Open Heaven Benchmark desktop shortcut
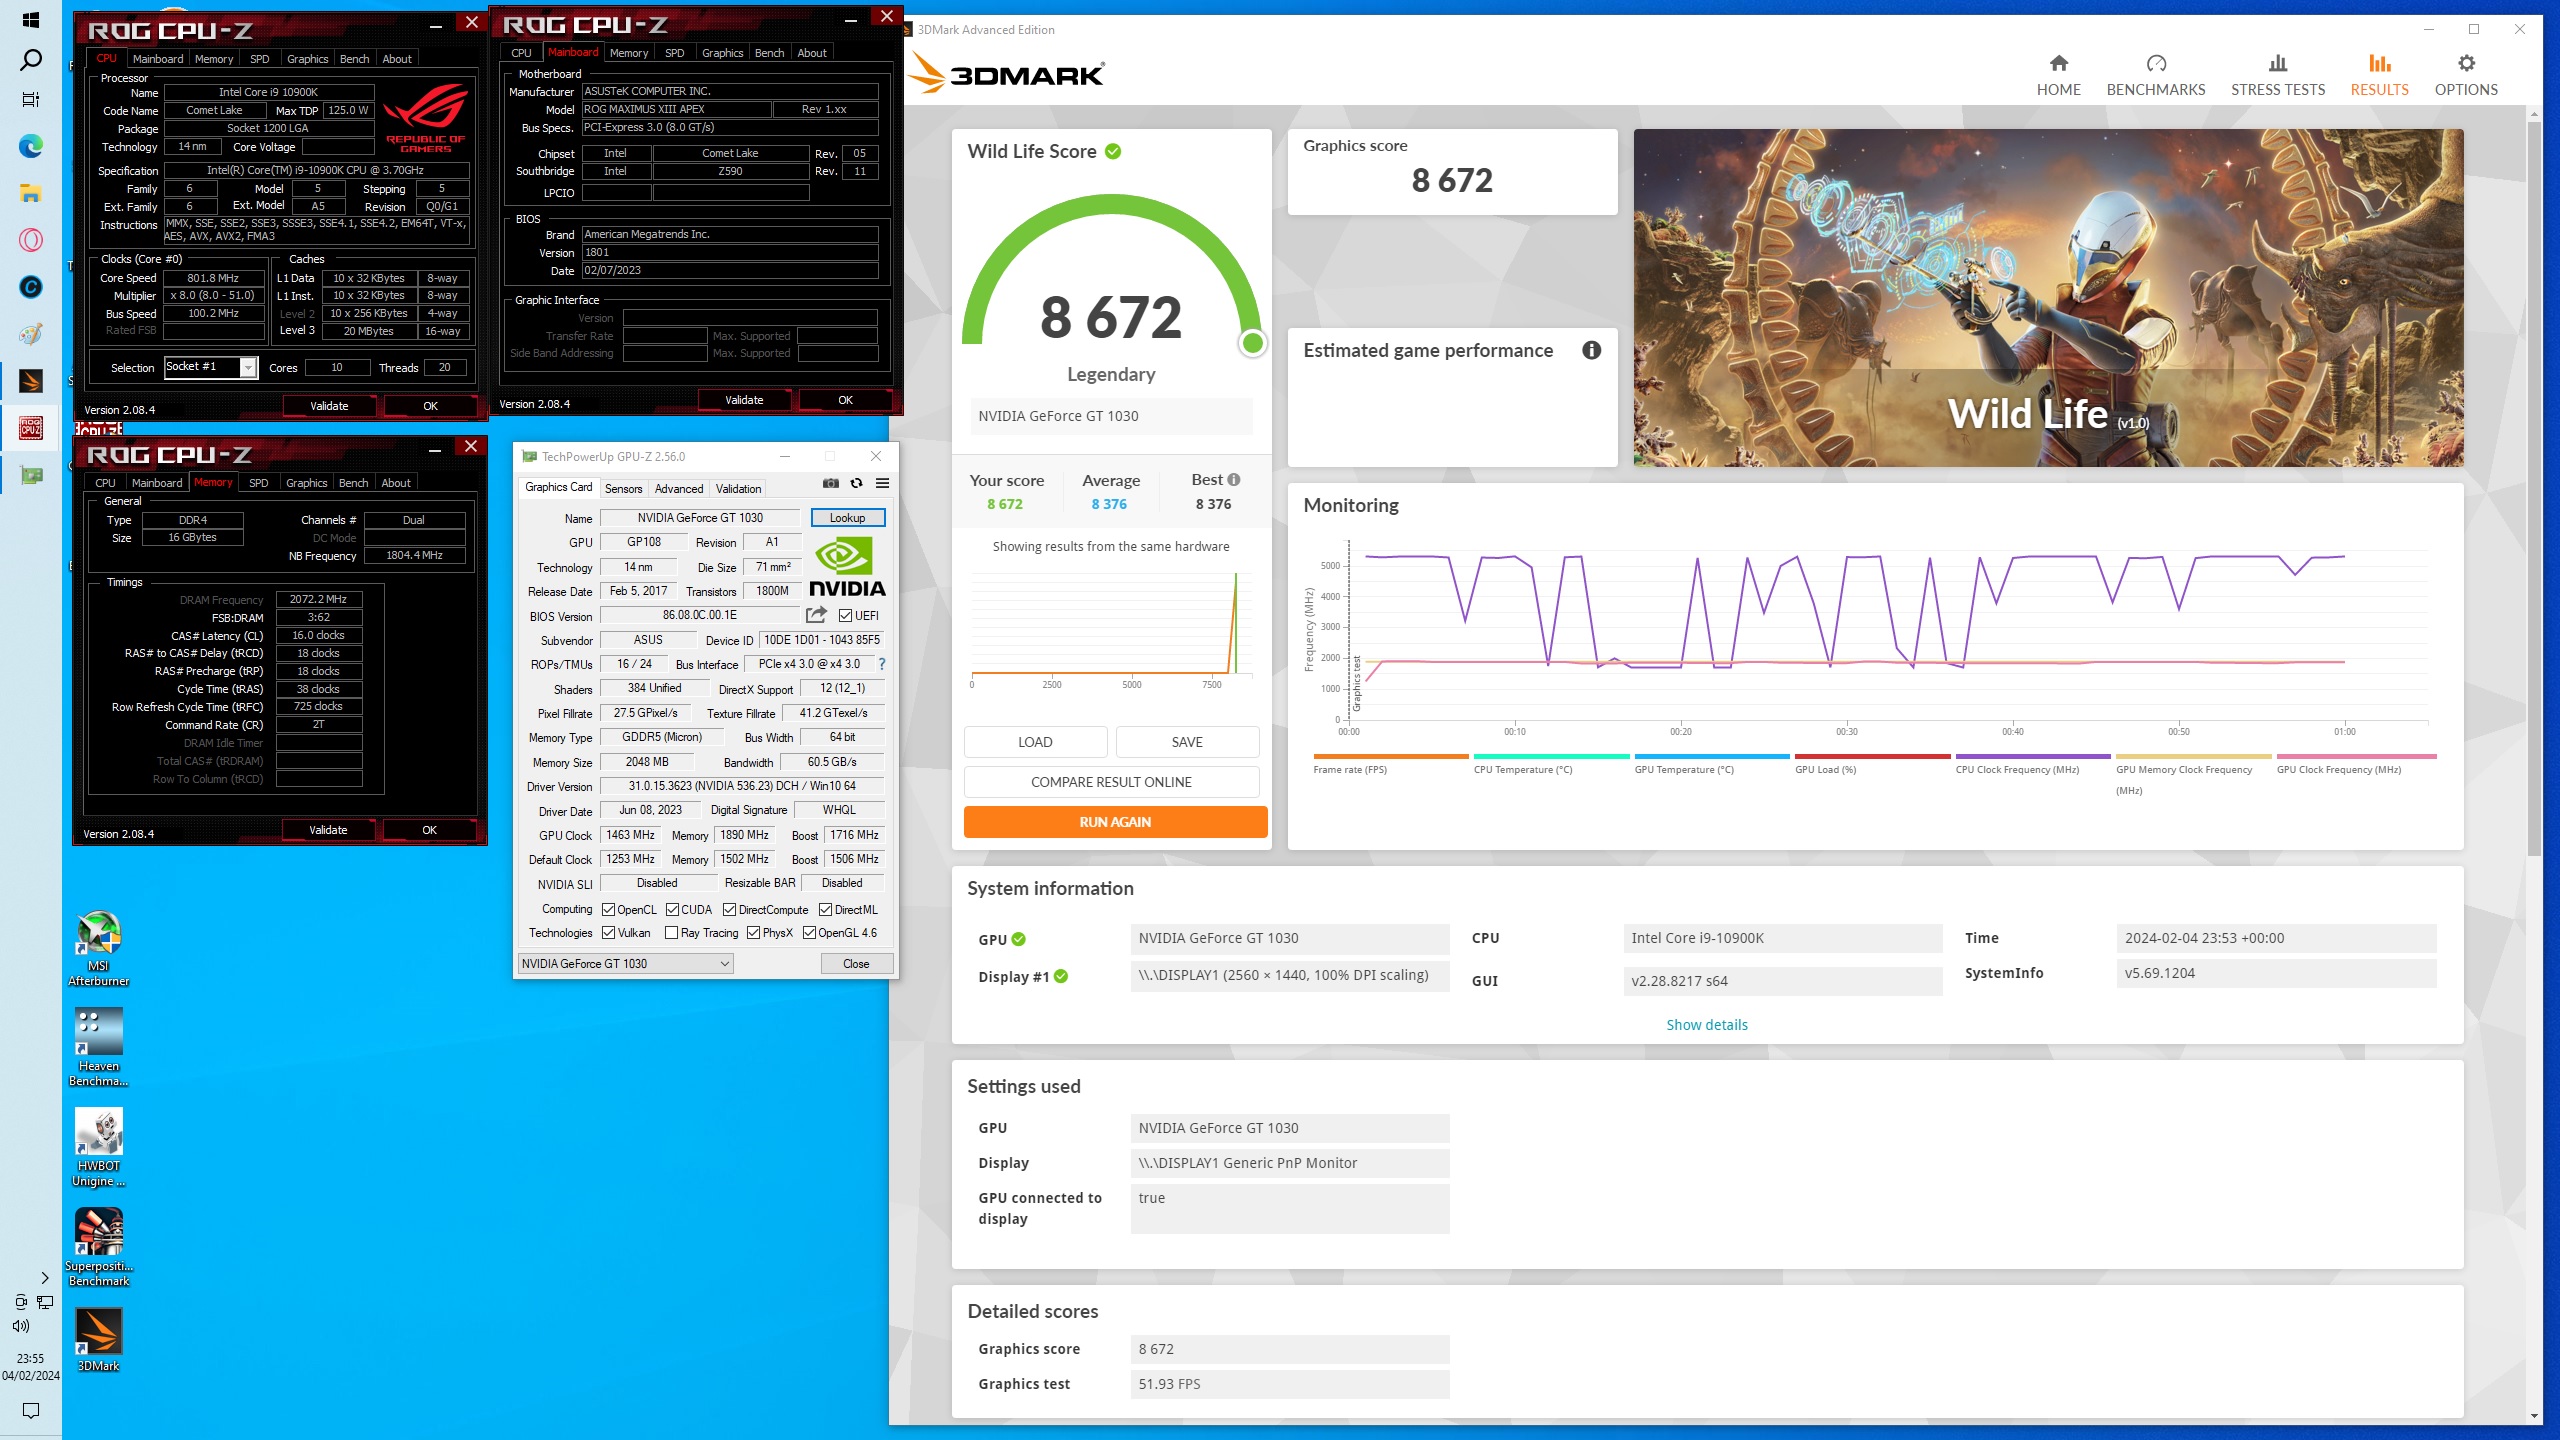The width and height of the screenshot is (2560, 1440). tap(99, 1047)
